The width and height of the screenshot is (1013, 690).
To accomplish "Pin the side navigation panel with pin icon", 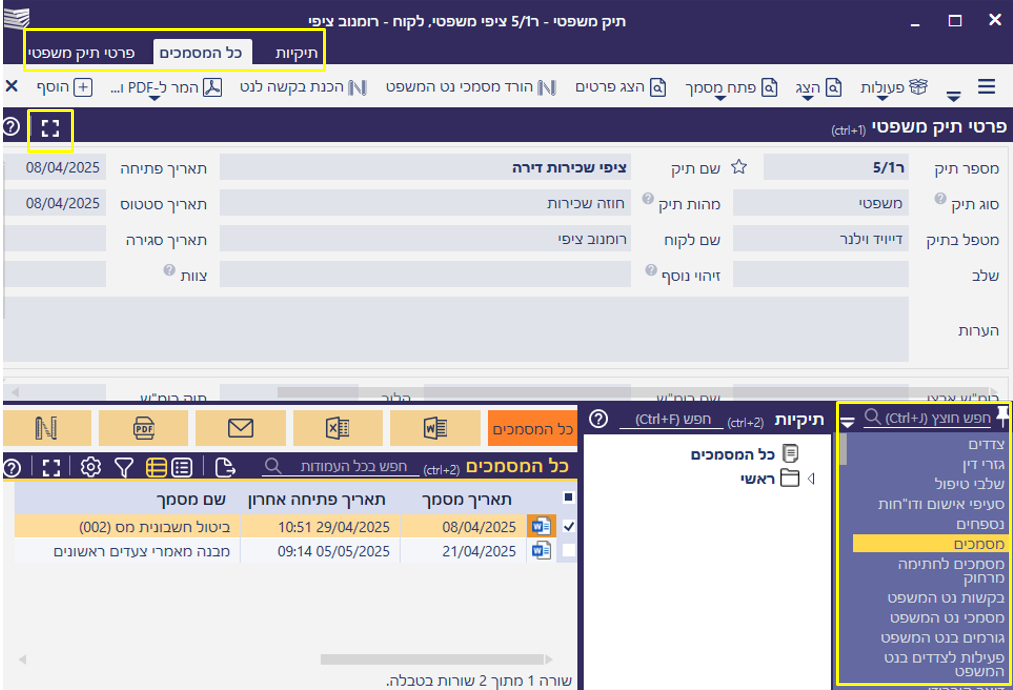I will (x=1003, y=416).
